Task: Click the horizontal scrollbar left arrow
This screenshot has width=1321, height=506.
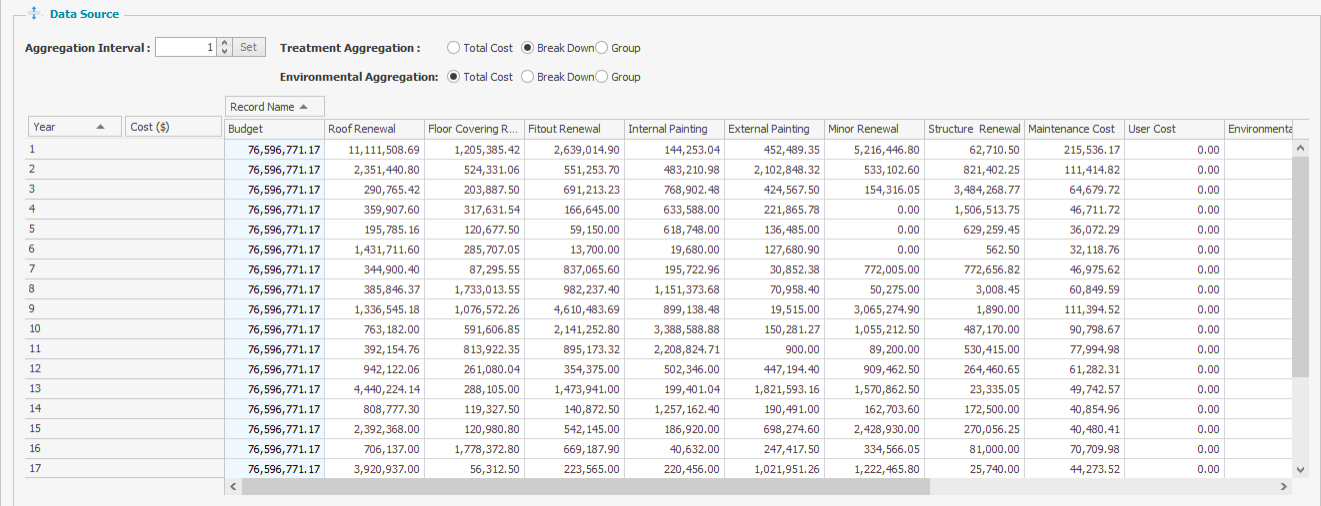Action: click(x=233, y=486)
